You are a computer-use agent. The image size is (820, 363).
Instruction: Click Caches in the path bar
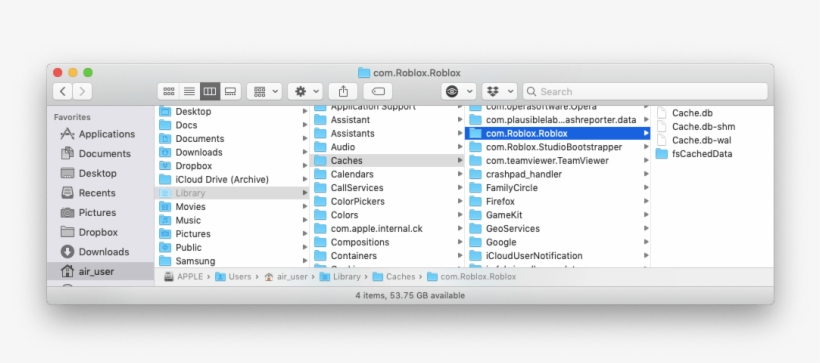[394, 277]
